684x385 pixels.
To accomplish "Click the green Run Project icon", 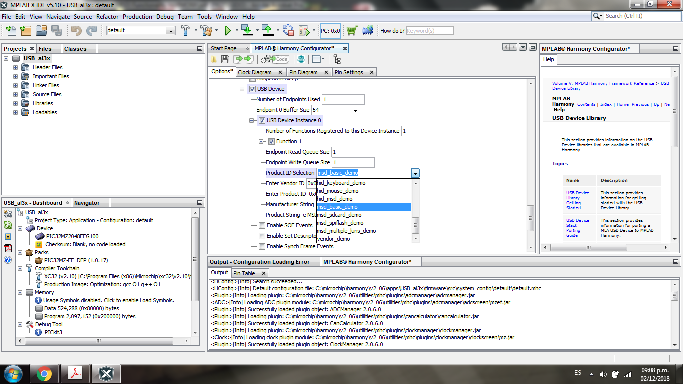I will 227,31.
